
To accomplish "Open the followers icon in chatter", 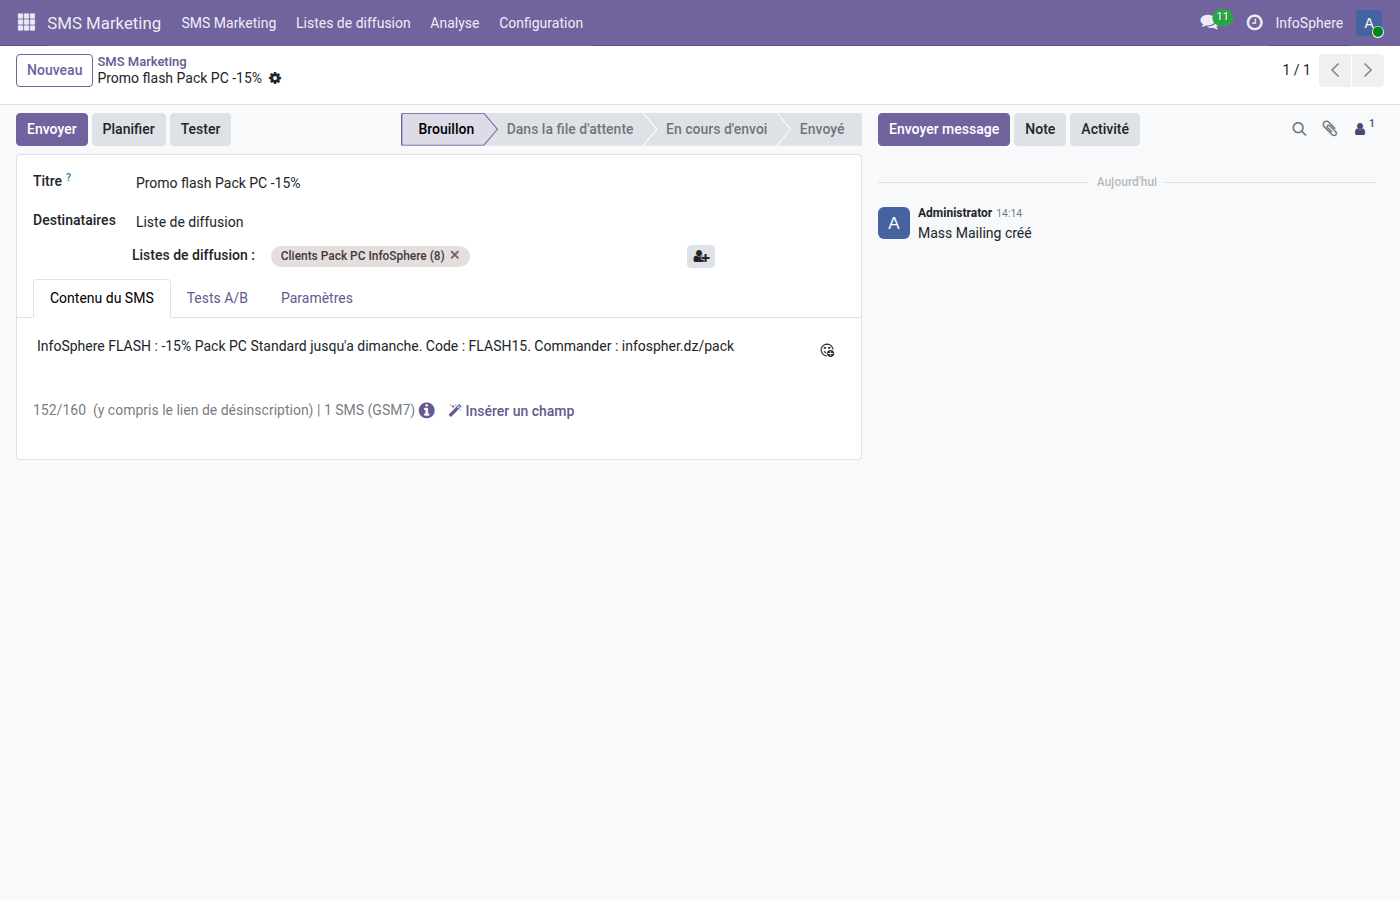I will [1361, 129].
